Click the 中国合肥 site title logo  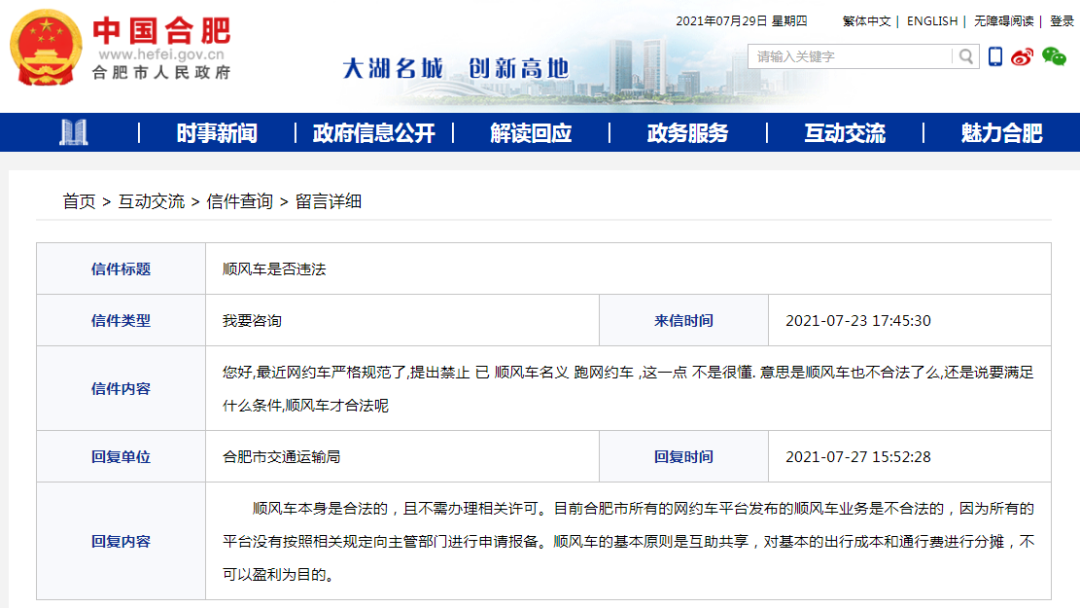pos(161,30)
